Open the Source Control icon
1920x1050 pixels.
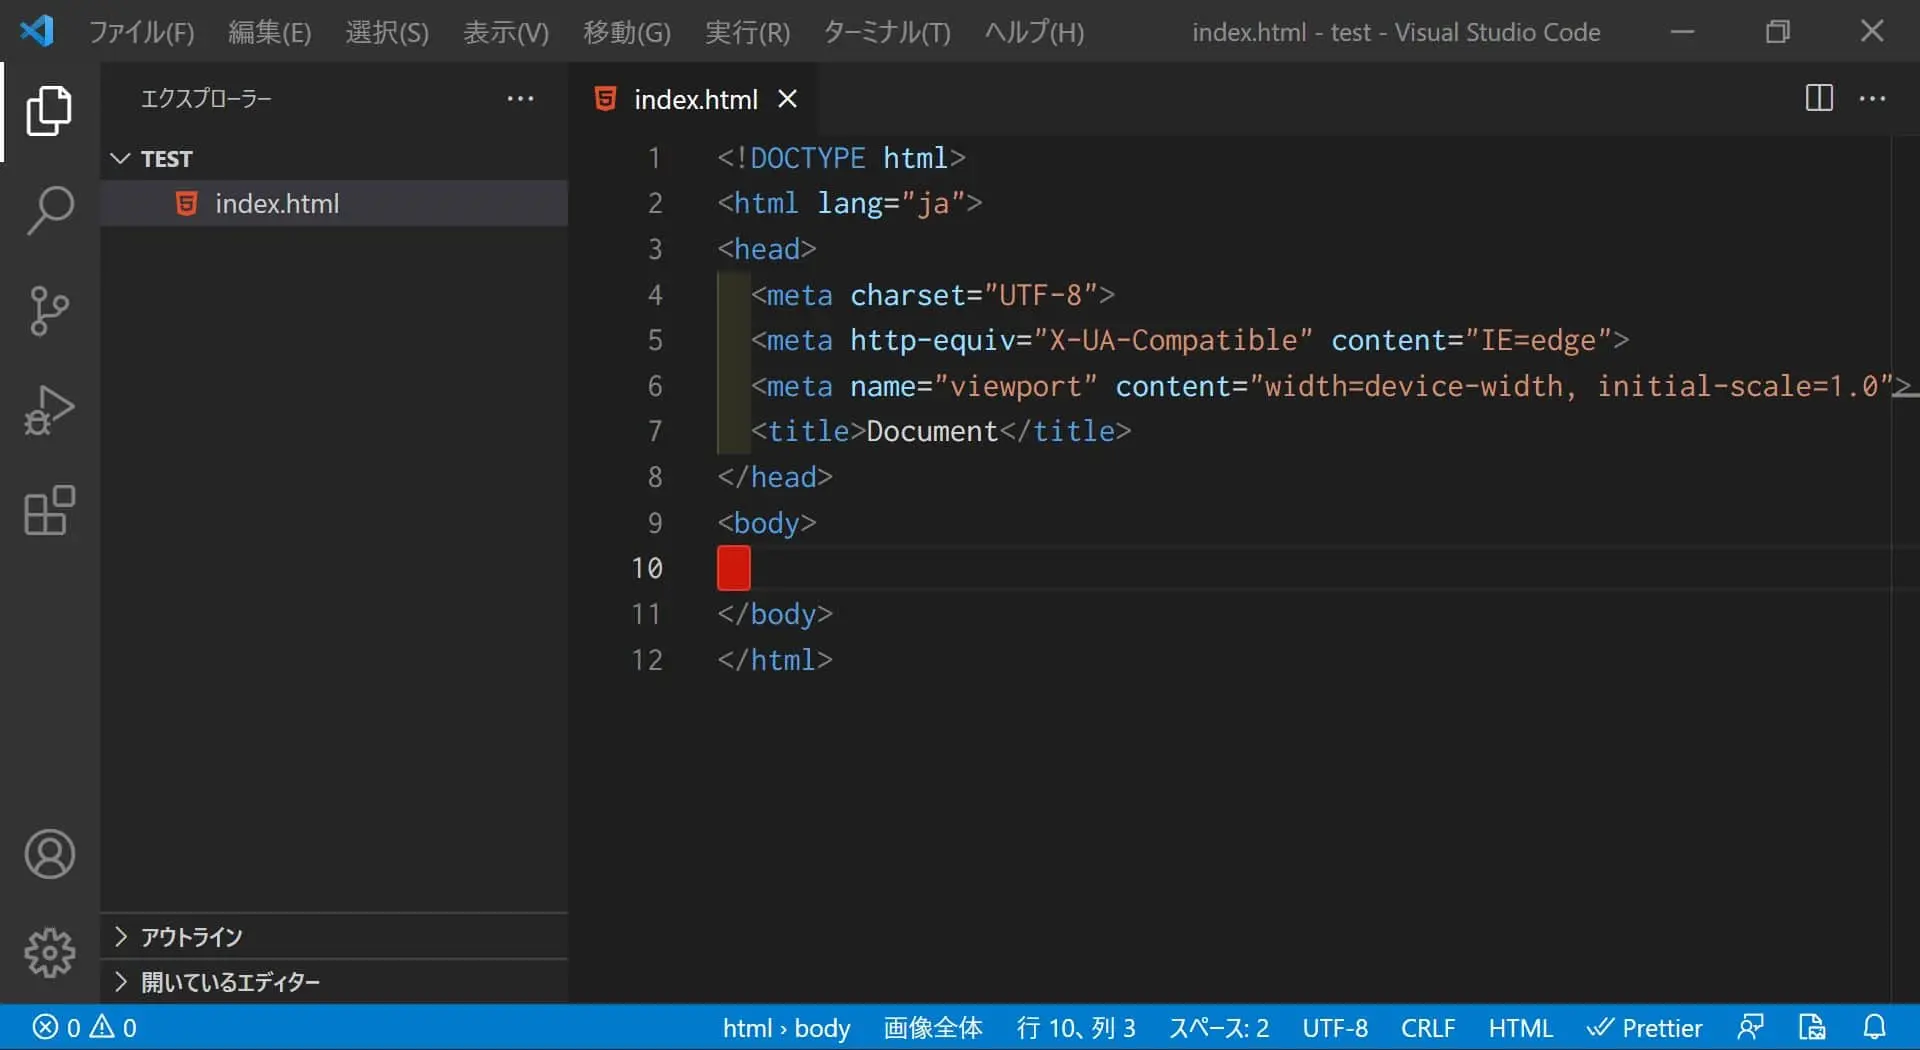(49, 311)
